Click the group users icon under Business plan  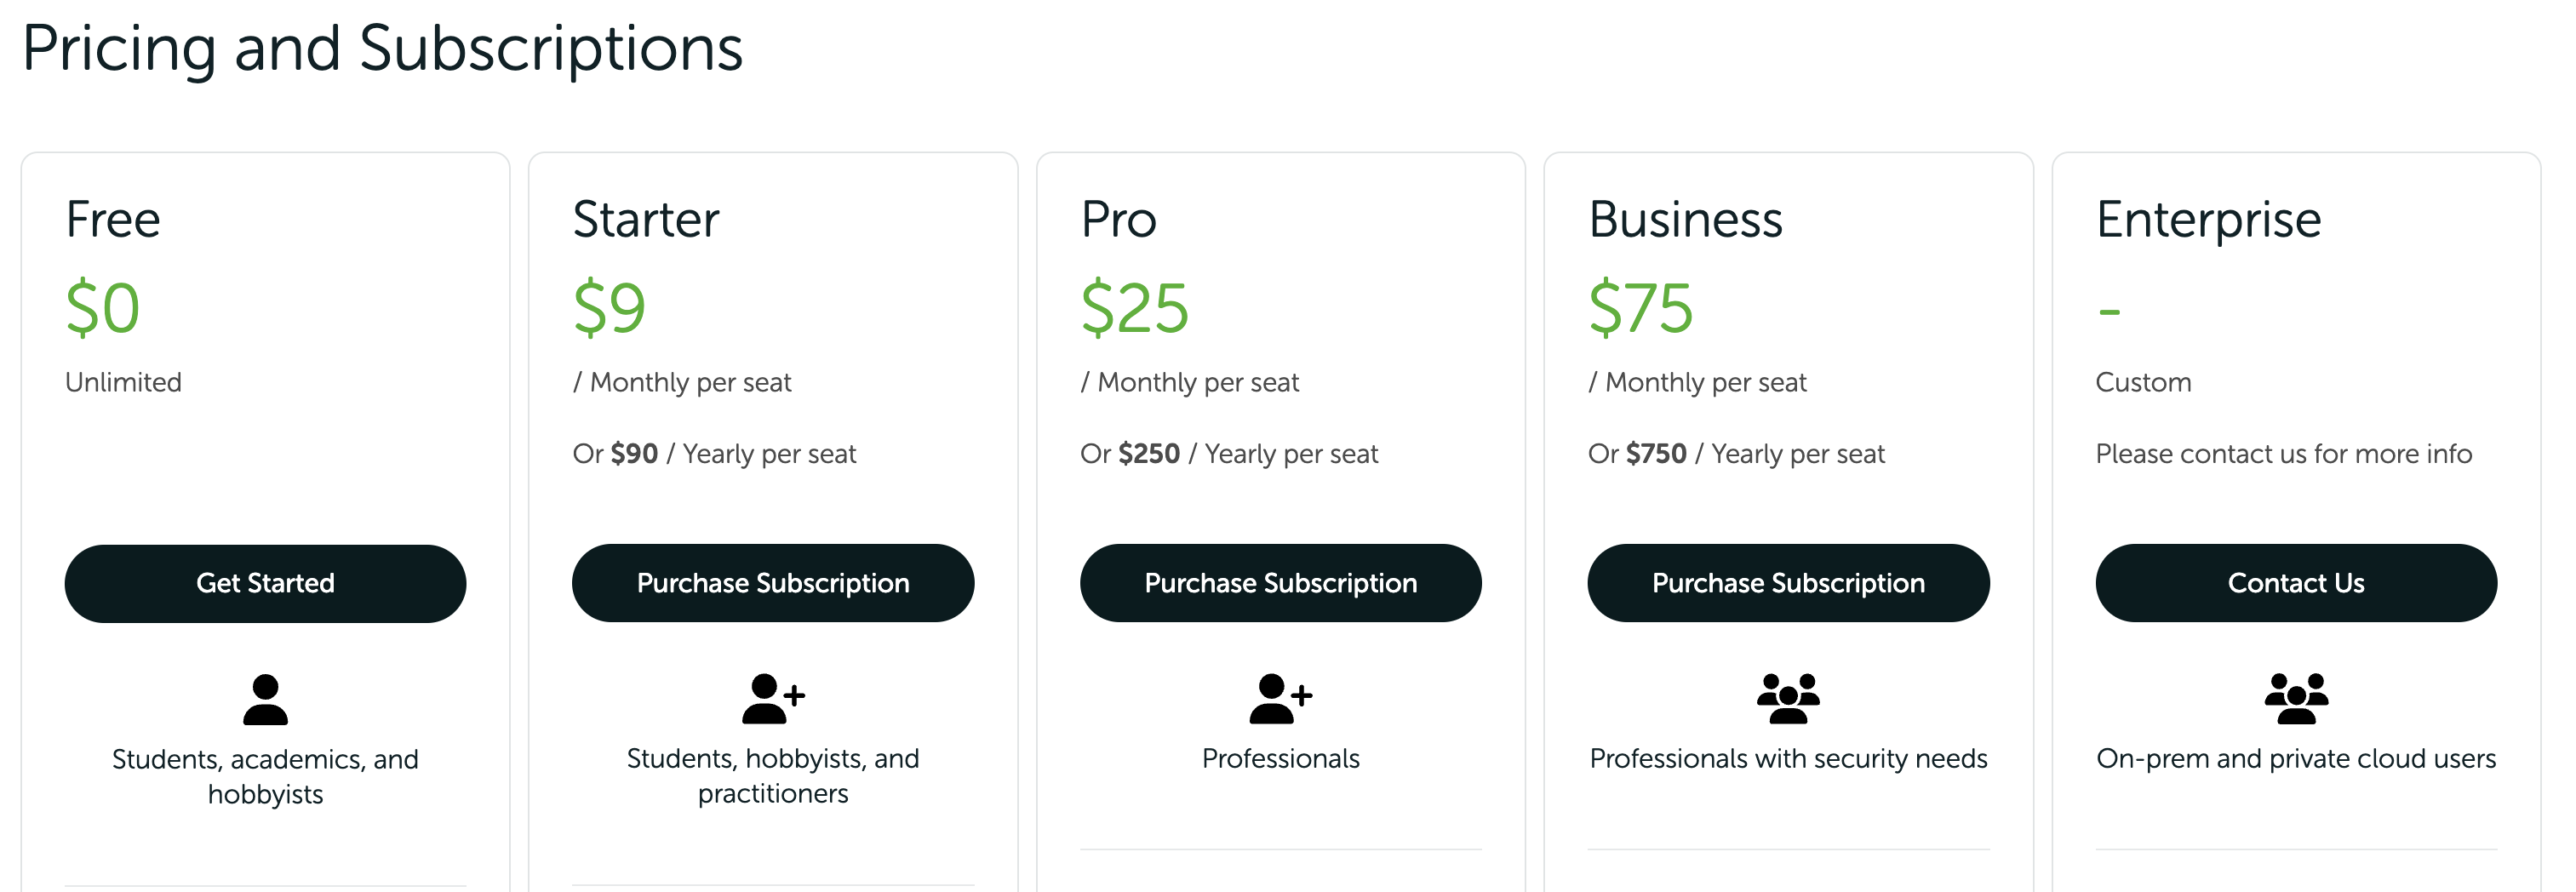1788,698
